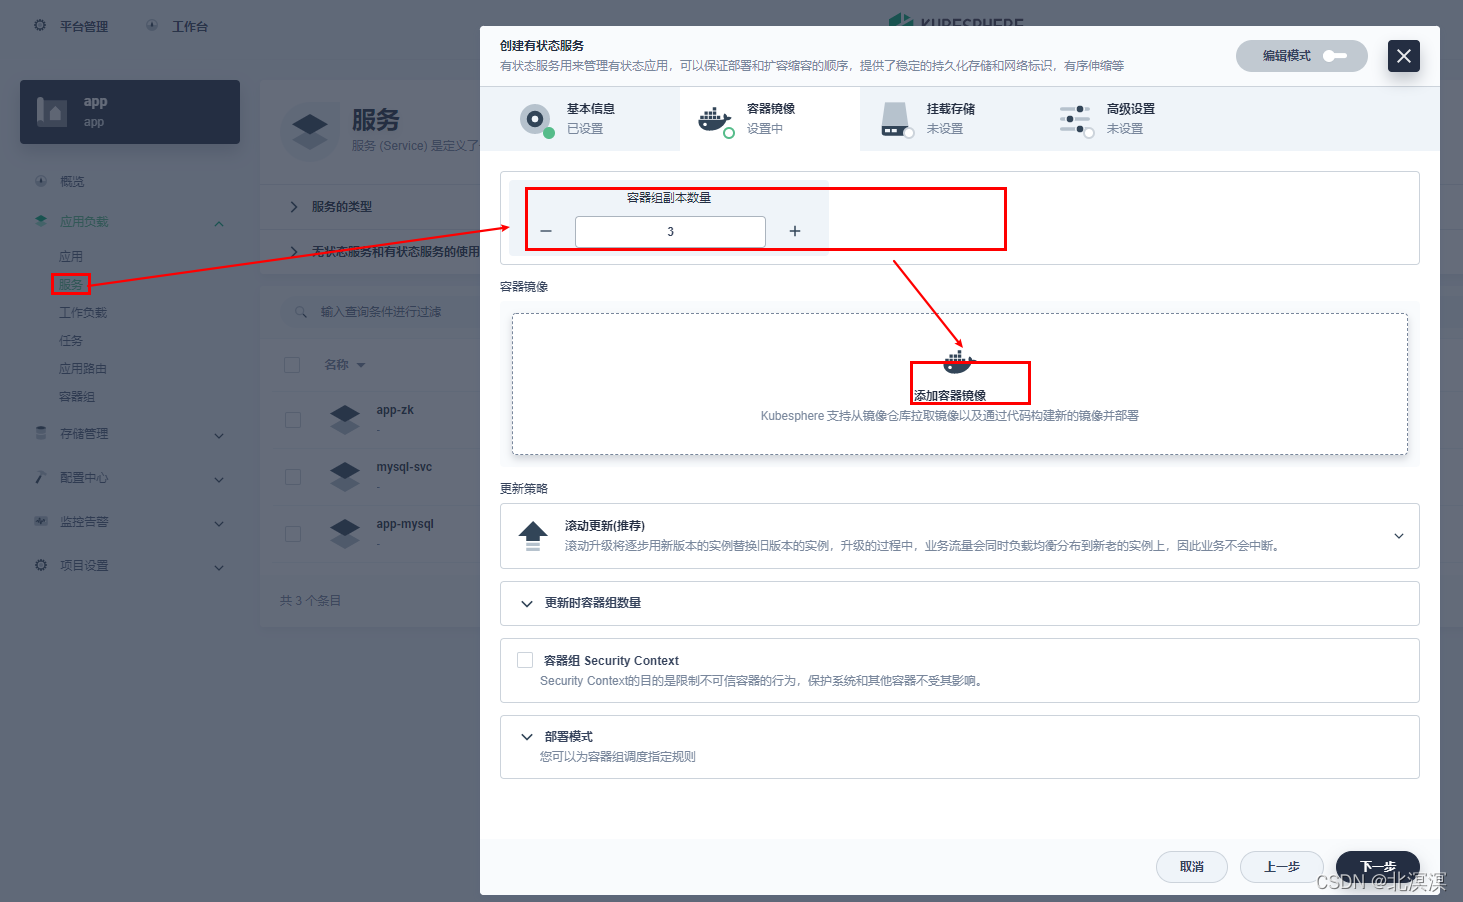Click the 上一步 button

[x=1282, y=867]
